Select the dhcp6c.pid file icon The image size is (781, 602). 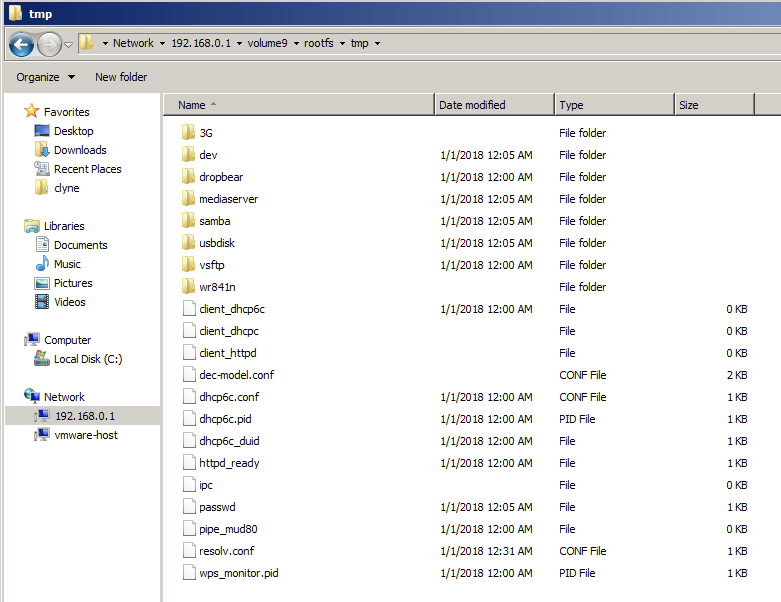(189, 419)
